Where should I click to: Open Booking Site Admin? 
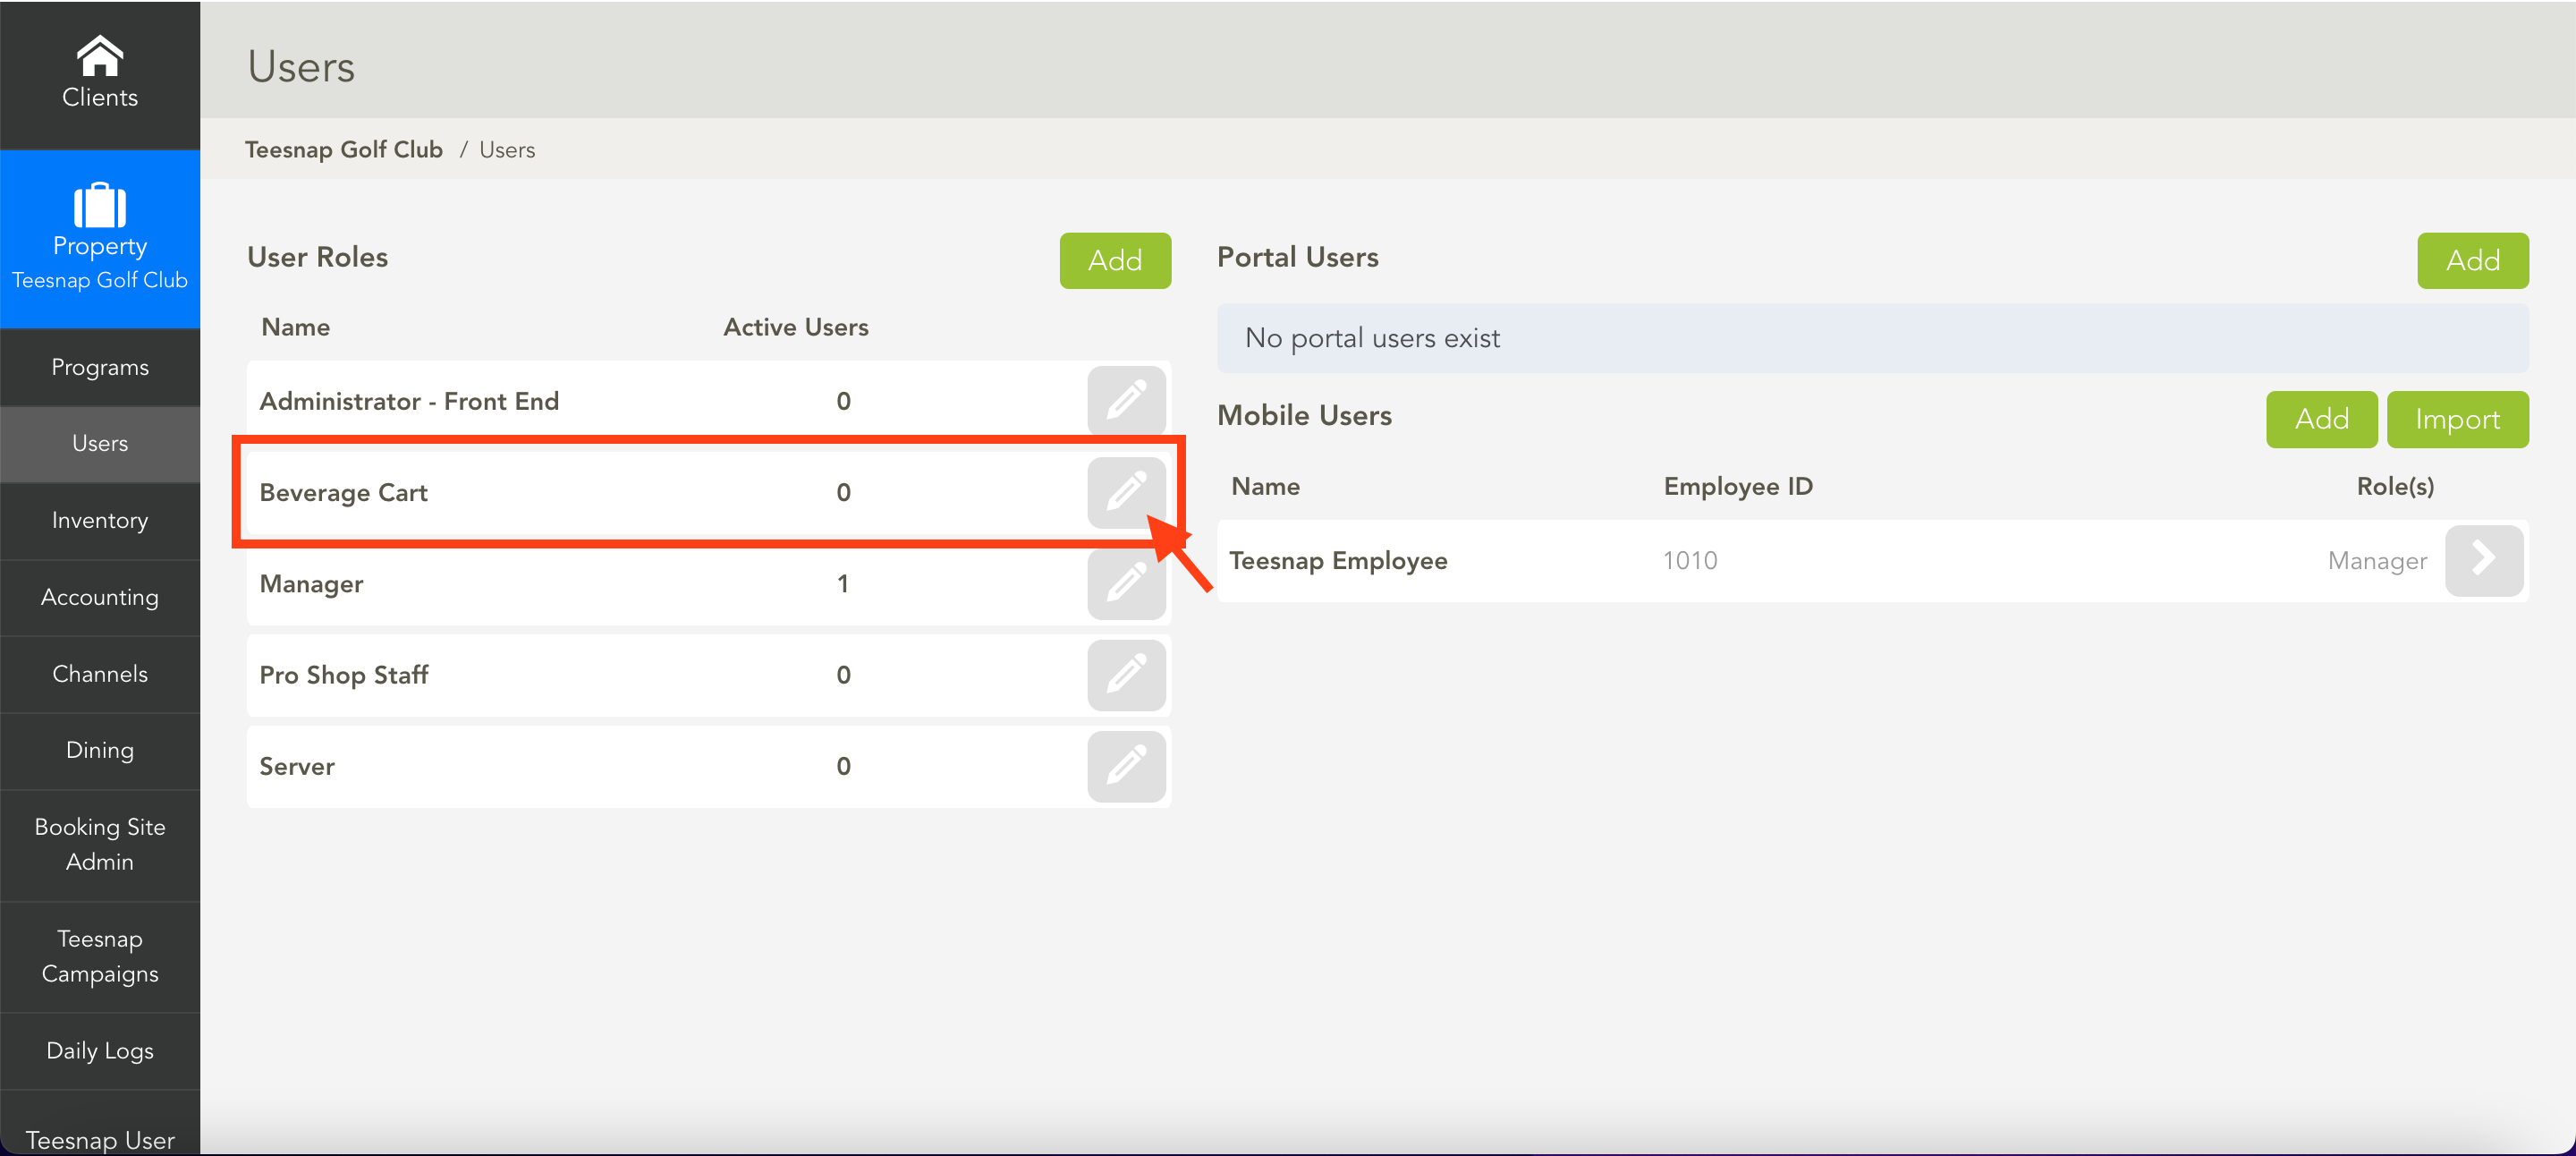pos(100,844)
